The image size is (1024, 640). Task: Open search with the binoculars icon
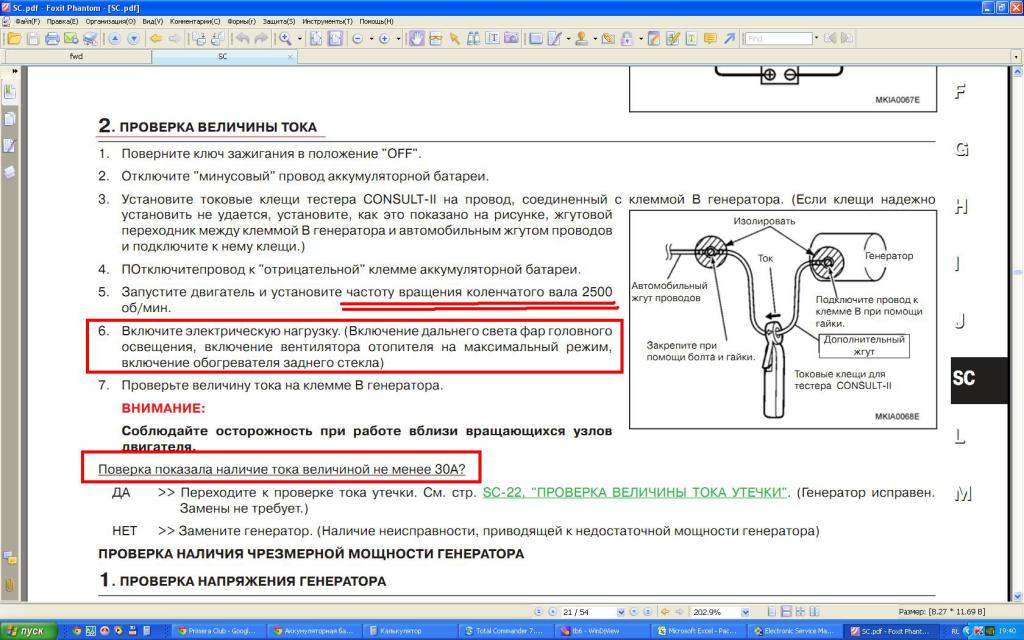tap(473, 39)
